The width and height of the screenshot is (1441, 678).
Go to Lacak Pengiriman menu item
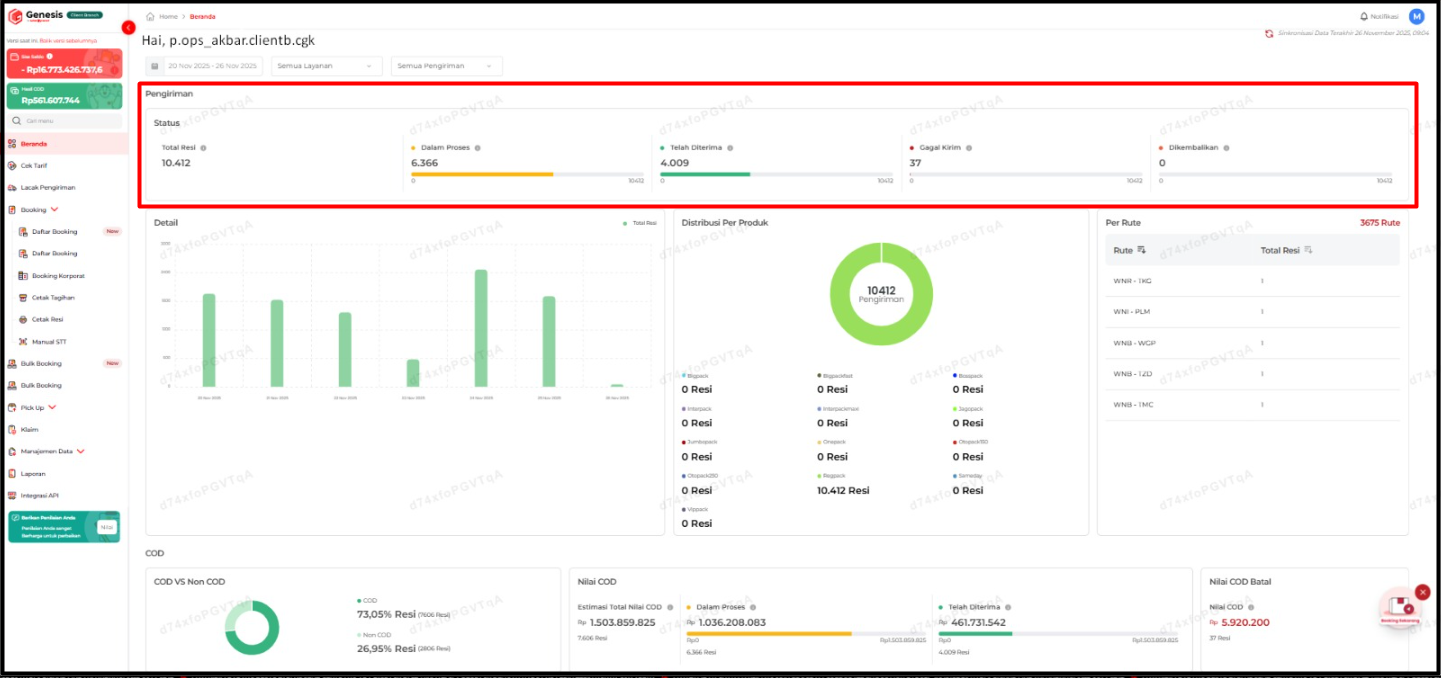click(47, 188)
